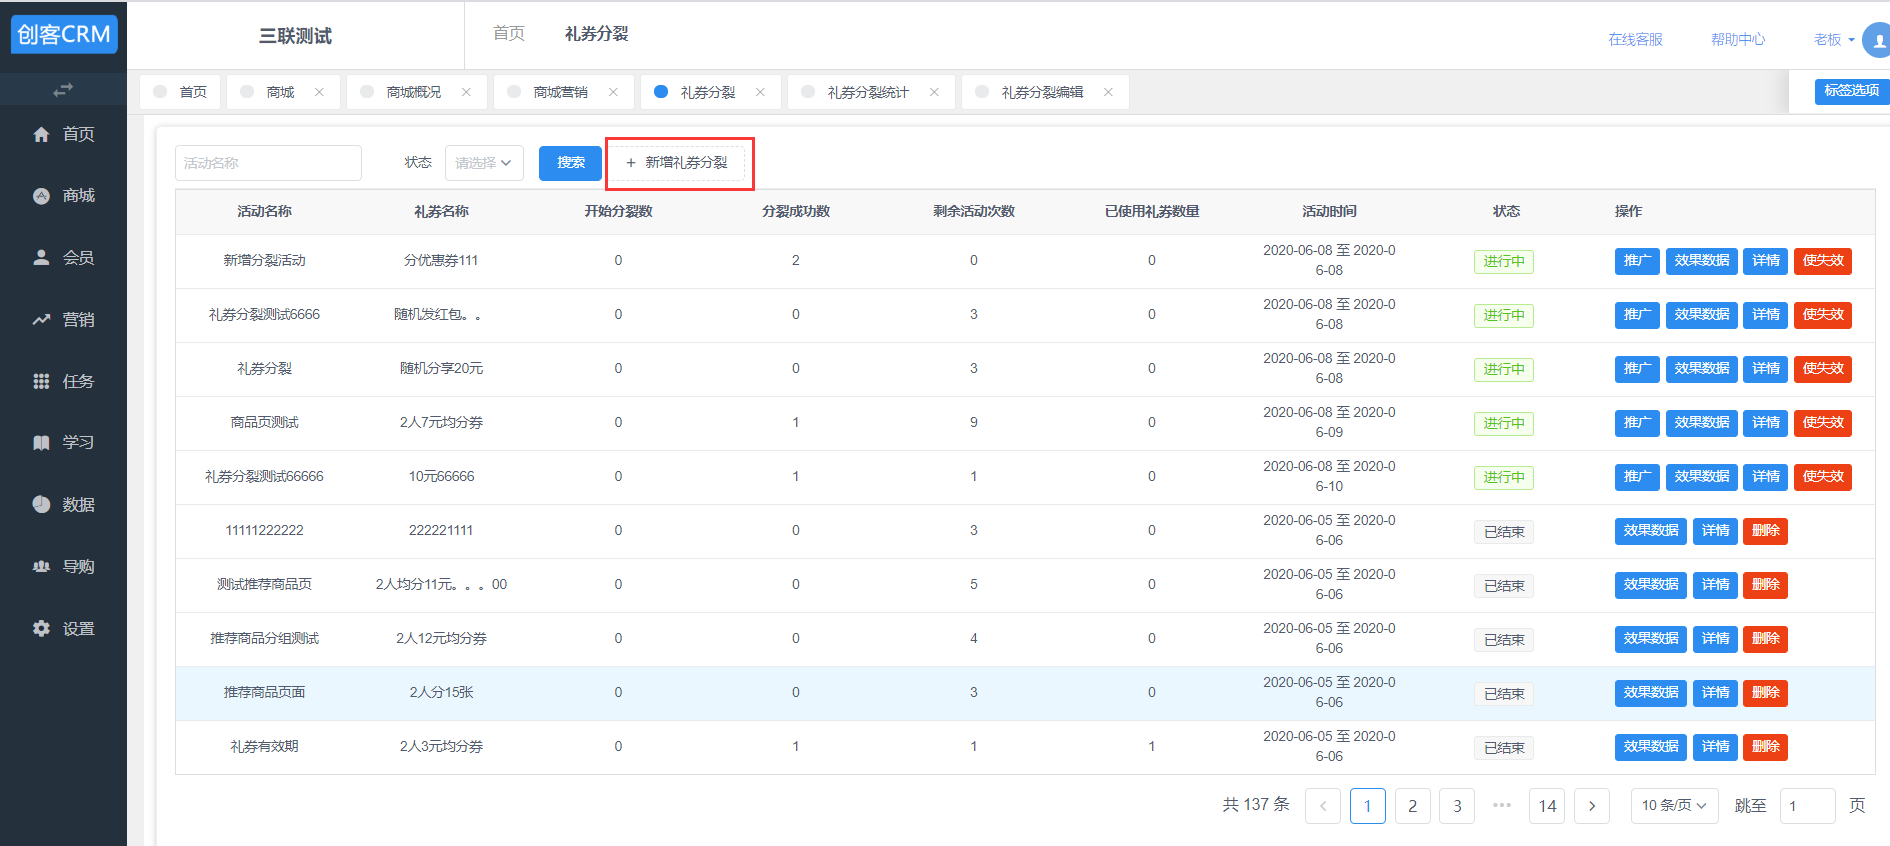
Task: Click the 新增礼券分裂 button
Action: [x=679, y=163]
